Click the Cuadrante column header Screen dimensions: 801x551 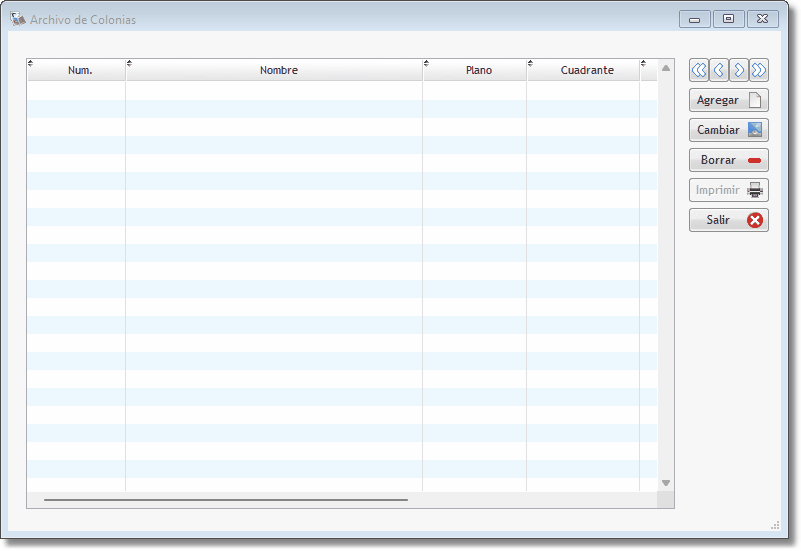[587, 70]
